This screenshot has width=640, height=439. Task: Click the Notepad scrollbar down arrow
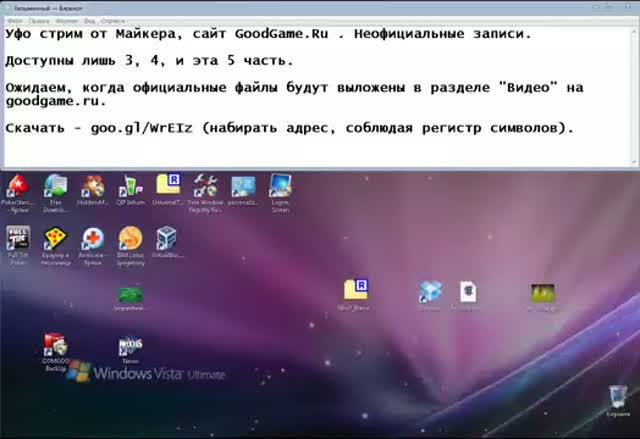[635, 162]
